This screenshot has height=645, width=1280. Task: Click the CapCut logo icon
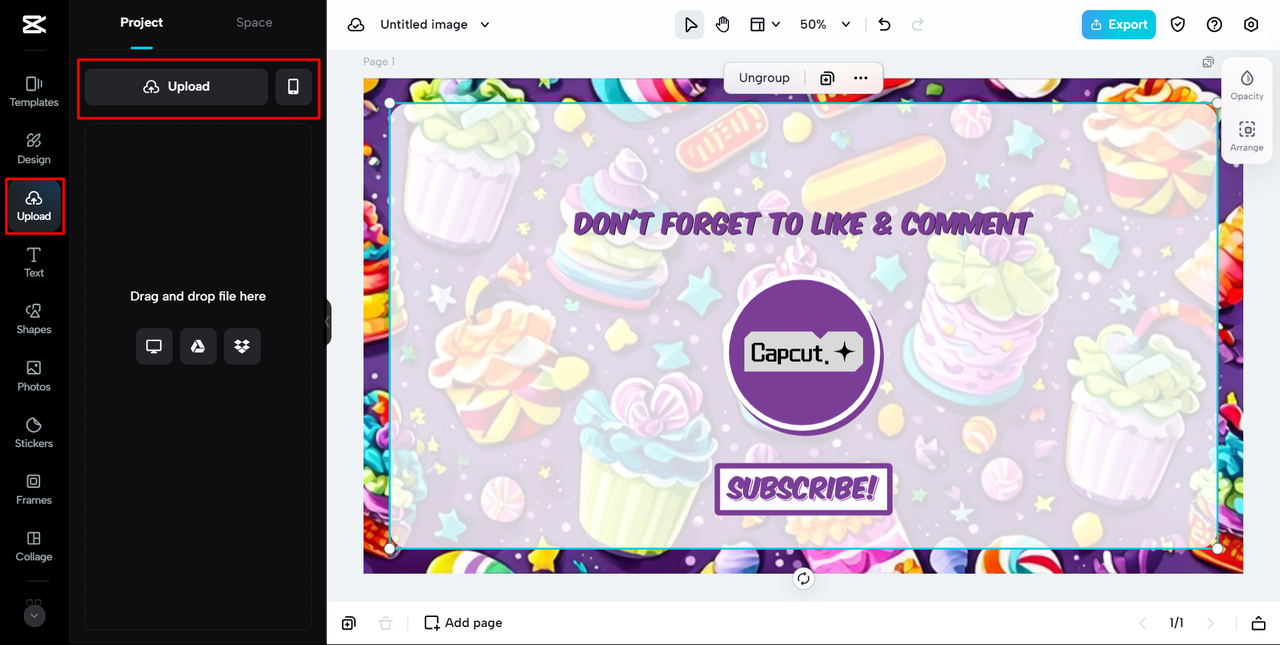coord(34,25)
